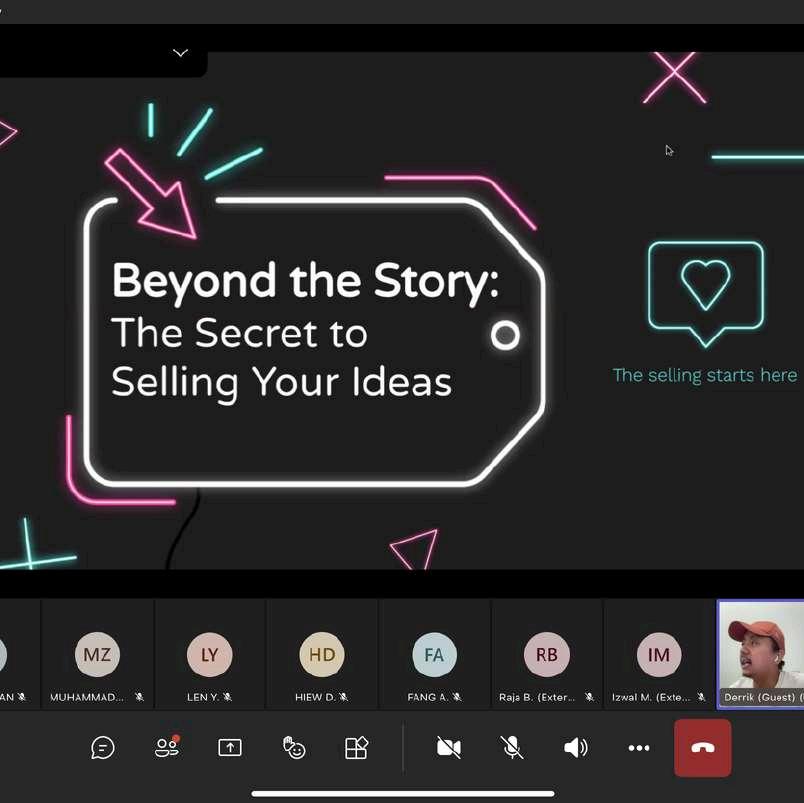This screenshot has height=803, width=804.
Task: Toggle the camera off icon
Action: (x=449, y=747)
